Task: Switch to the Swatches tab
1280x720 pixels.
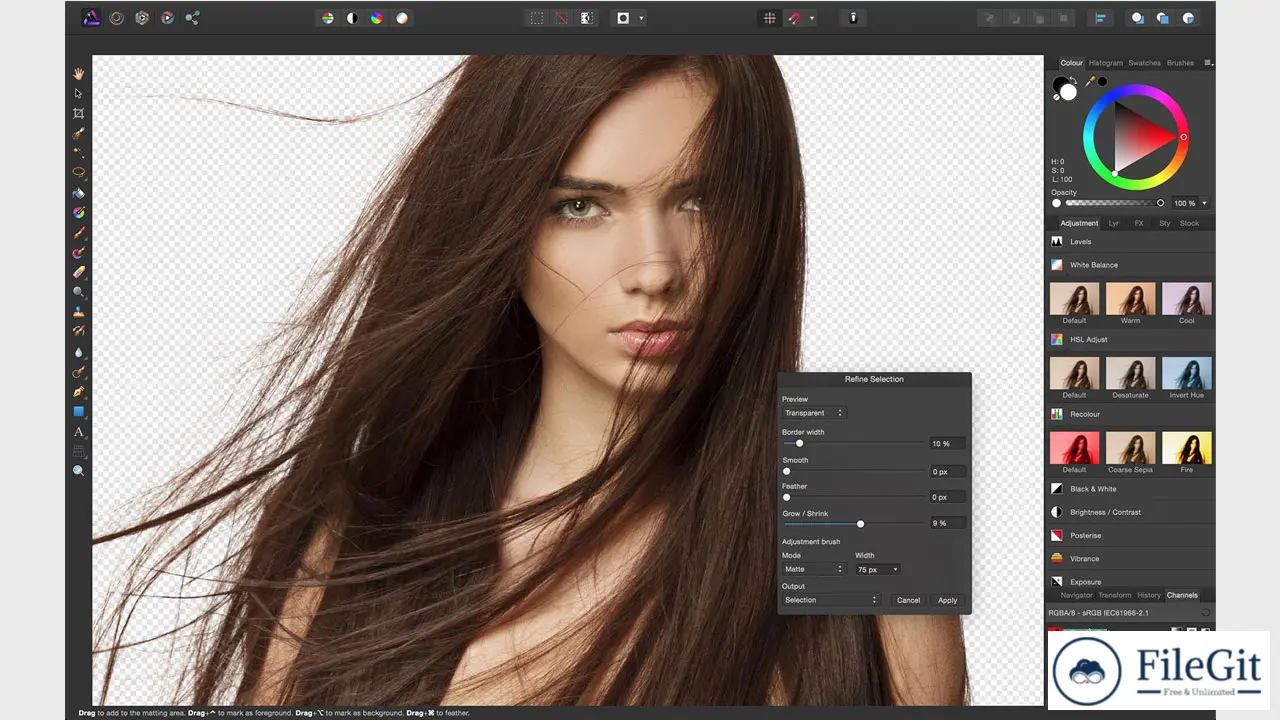Action: coord(1144,63)
